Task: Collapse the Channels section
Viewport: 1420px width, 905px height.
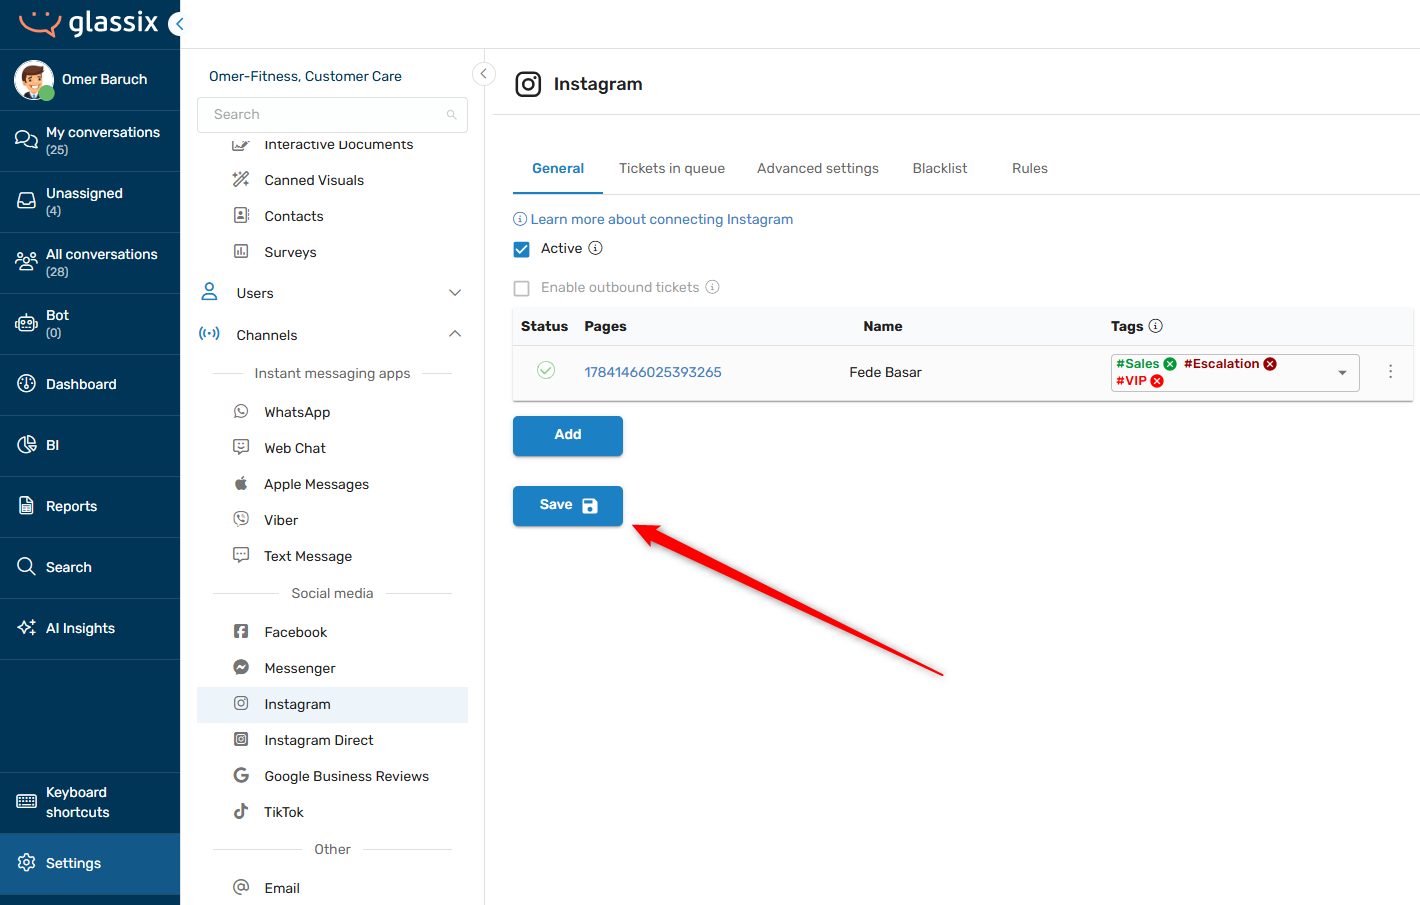Action: [x=455, y=334]
